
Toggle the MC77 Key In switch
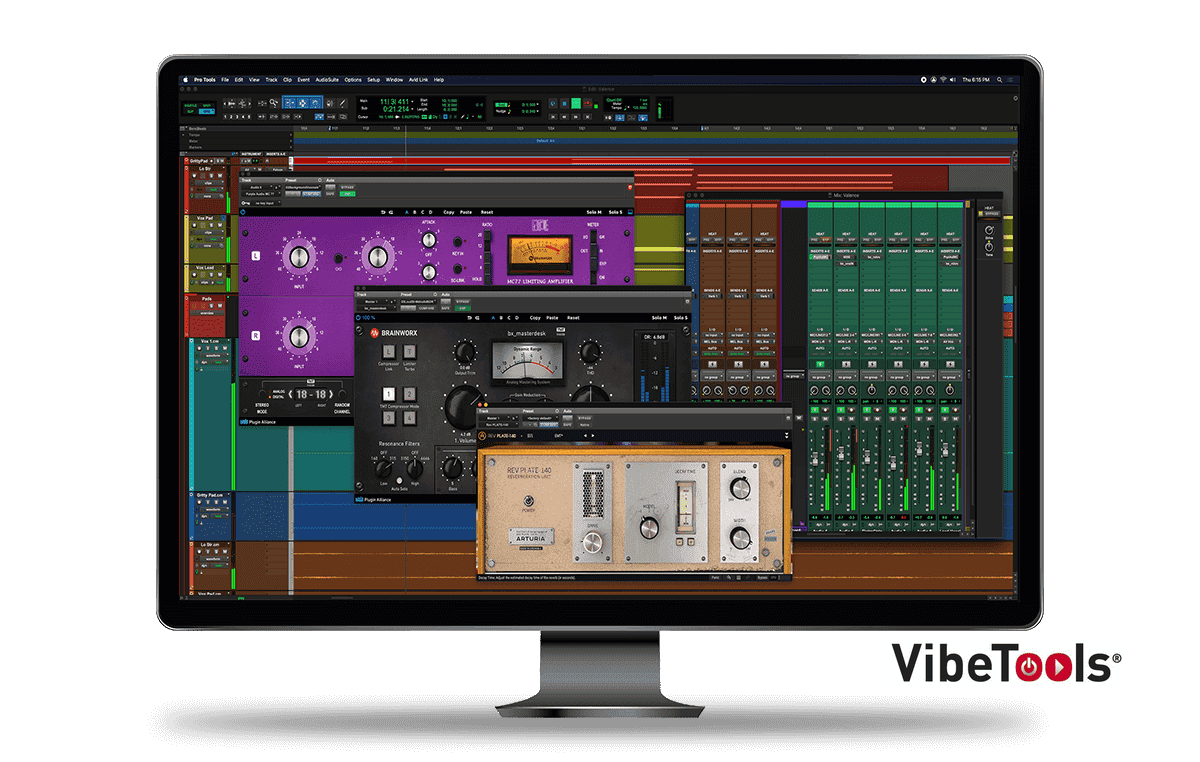coord(457,242)
